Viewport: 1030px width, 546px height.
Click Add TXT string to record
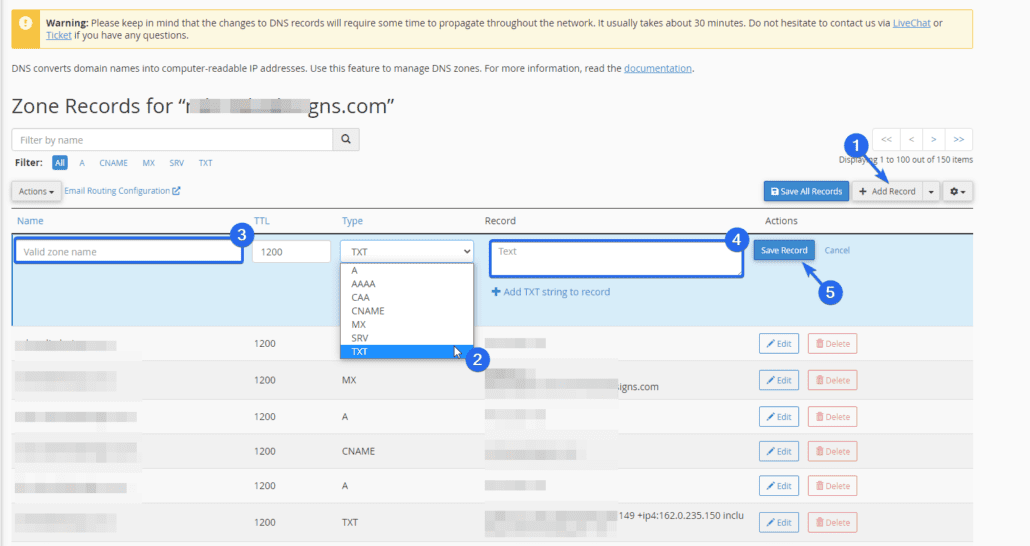(550, 292)
